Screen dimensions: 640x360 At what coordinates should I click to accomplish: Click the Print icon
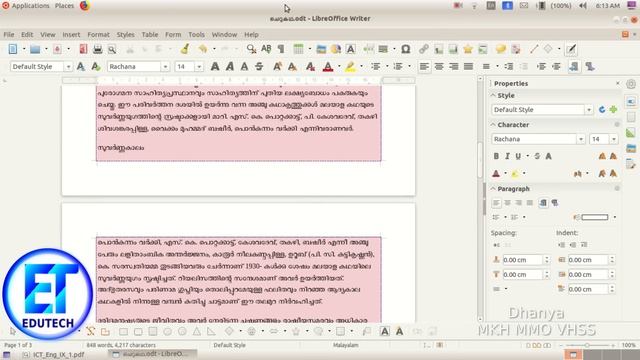tap(98, 49)
